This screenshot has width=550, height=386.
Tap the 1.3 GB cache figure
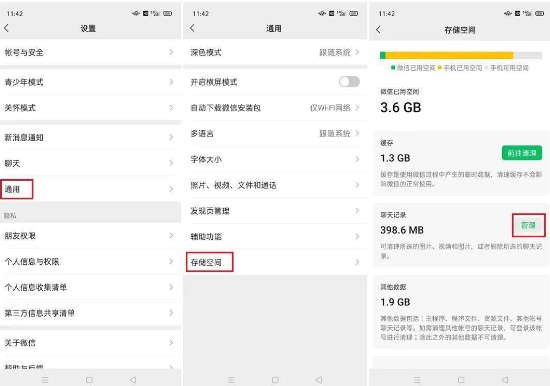click(x=395, y=158)
